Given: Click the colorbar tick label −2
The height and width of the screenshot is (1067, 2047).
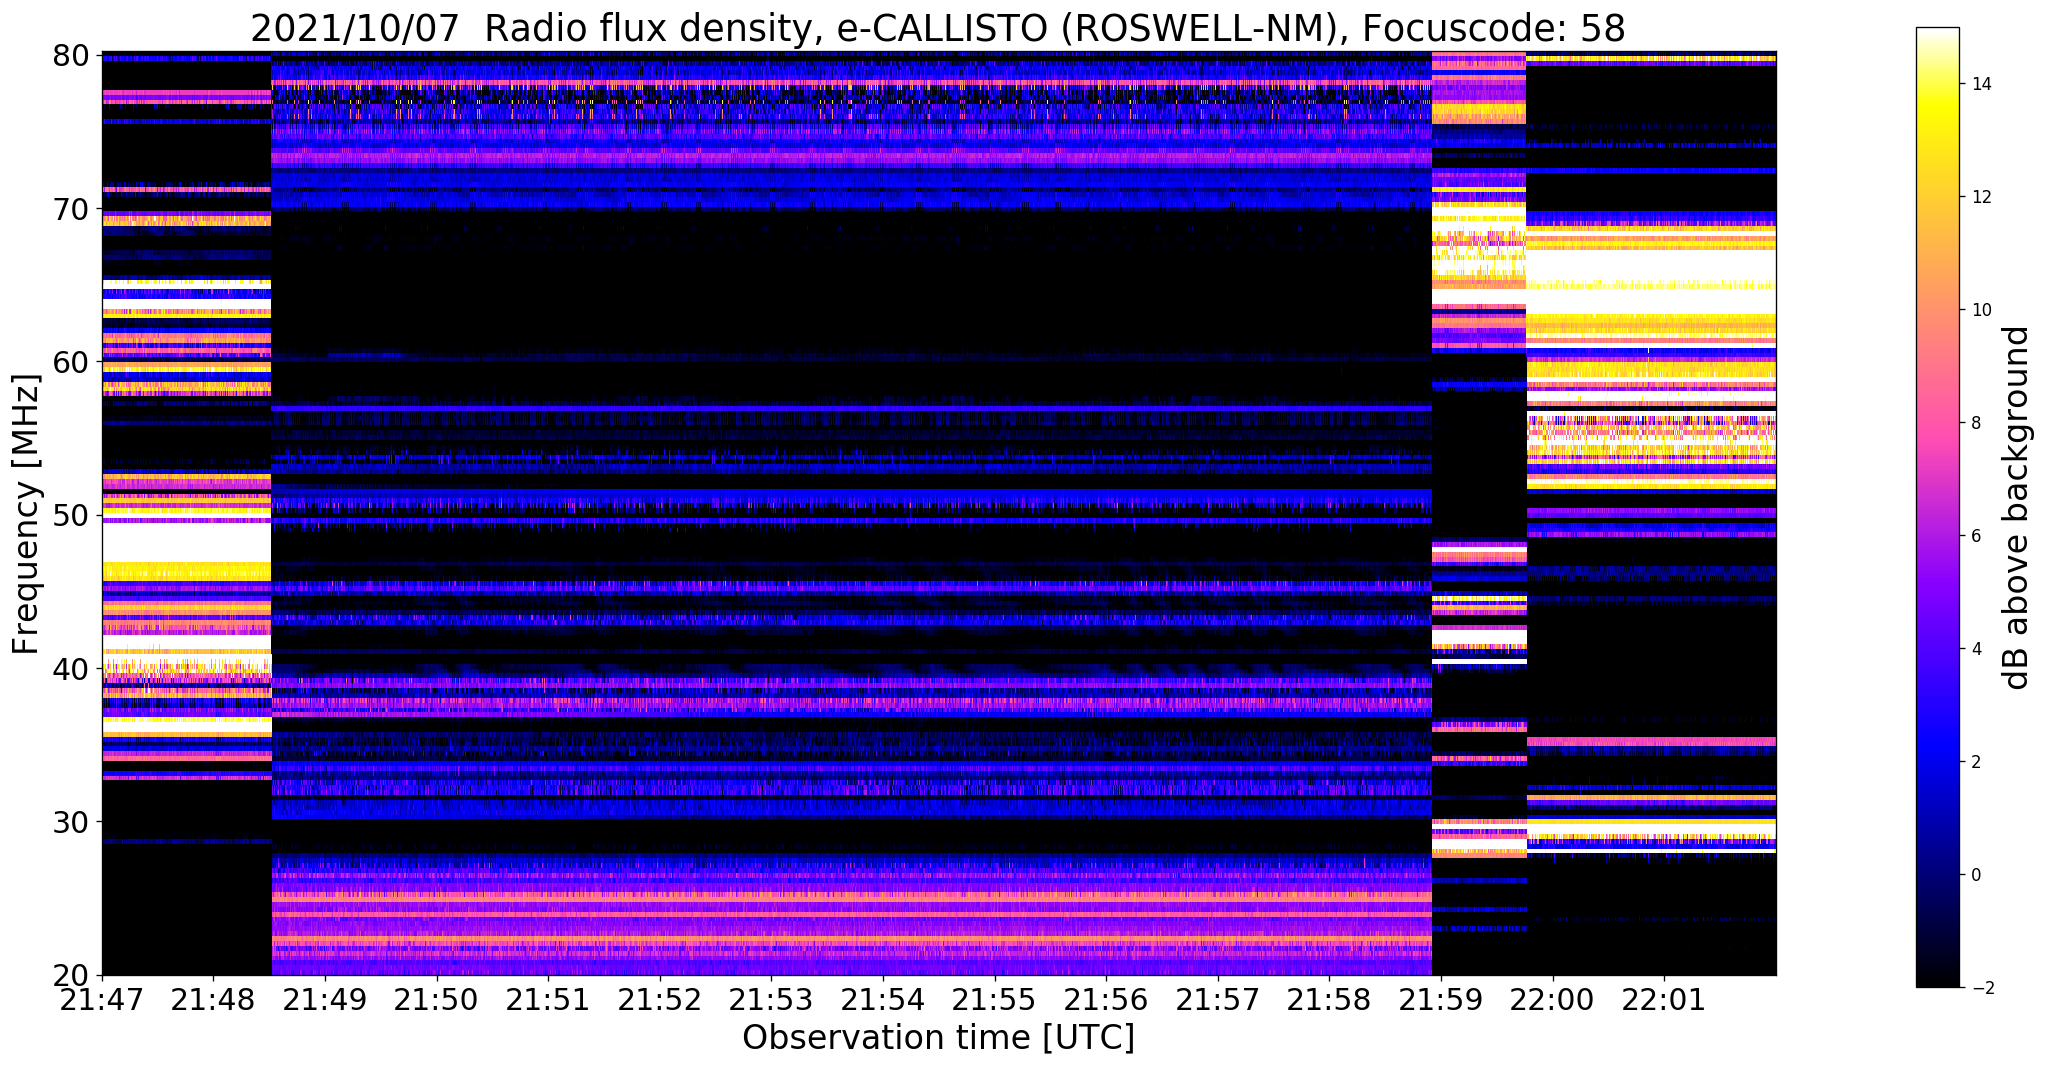Looking at the screenshot, I should pyautogui.click(x=1981, y=987).
